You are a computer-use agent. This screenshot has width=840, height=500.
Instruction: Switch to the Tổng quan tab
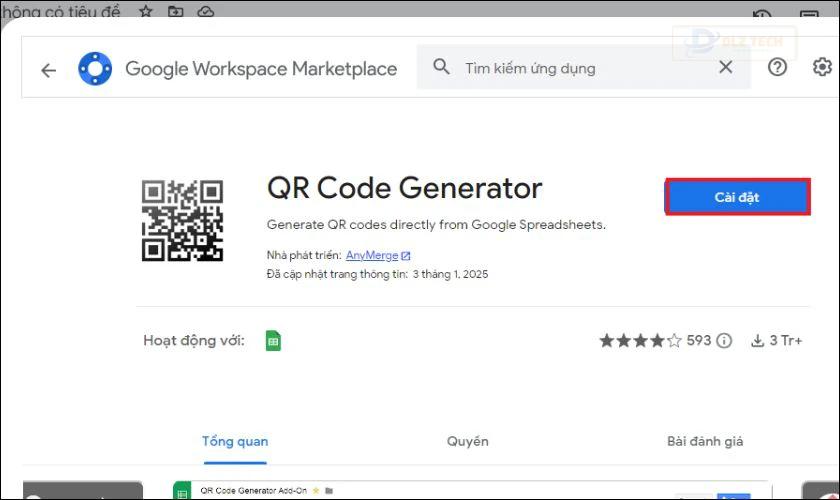(x=235, y=442)
